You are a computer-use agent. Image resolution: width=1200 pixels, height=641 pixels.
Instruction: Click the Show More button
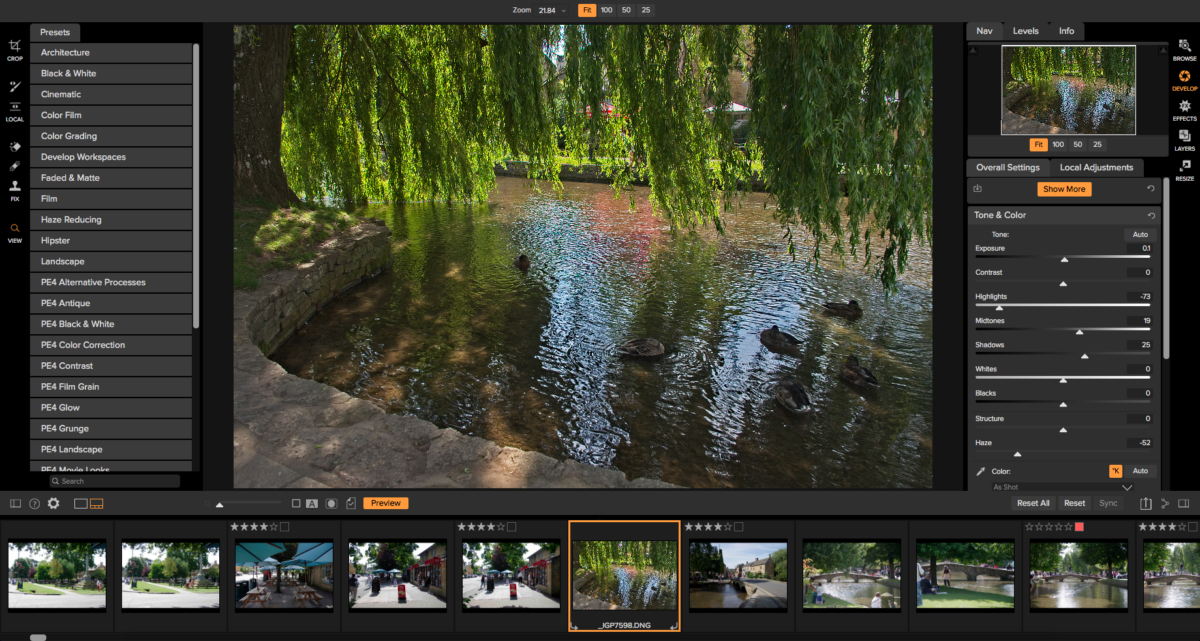tap(1064, 189)
